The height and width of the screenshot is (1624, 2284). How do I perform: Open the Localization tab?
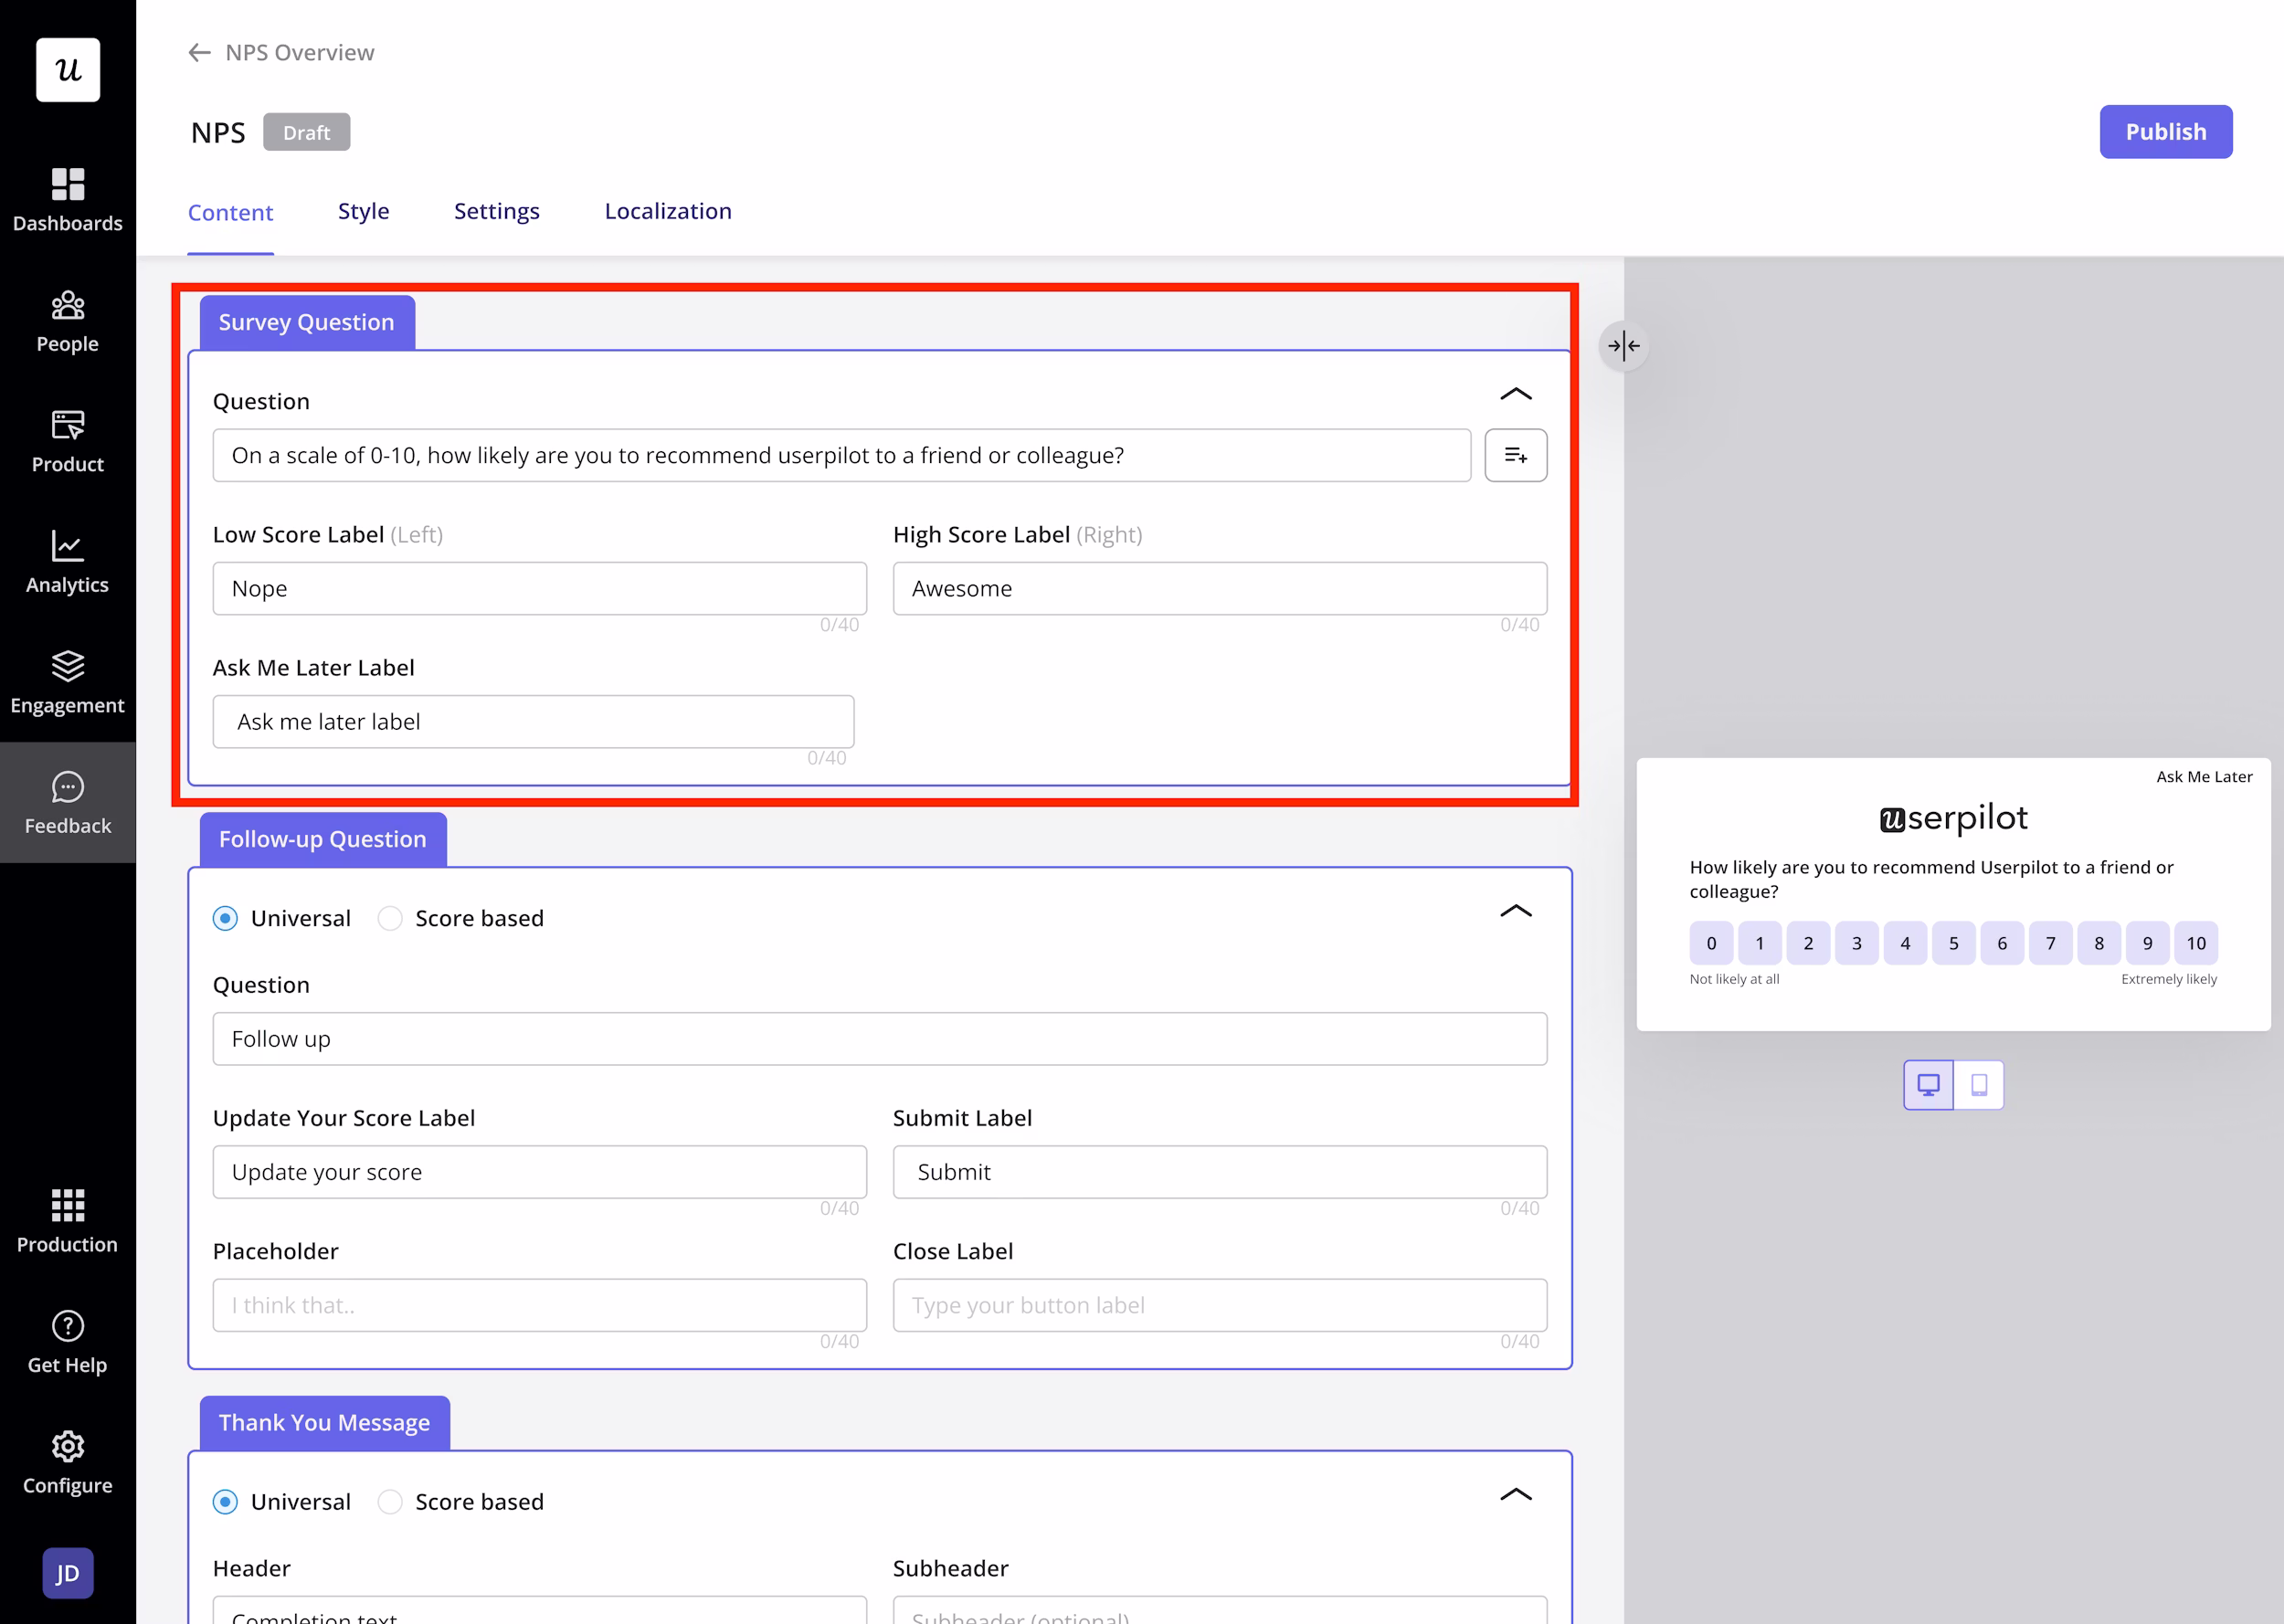pyautogui.click(x=667, y=211)
